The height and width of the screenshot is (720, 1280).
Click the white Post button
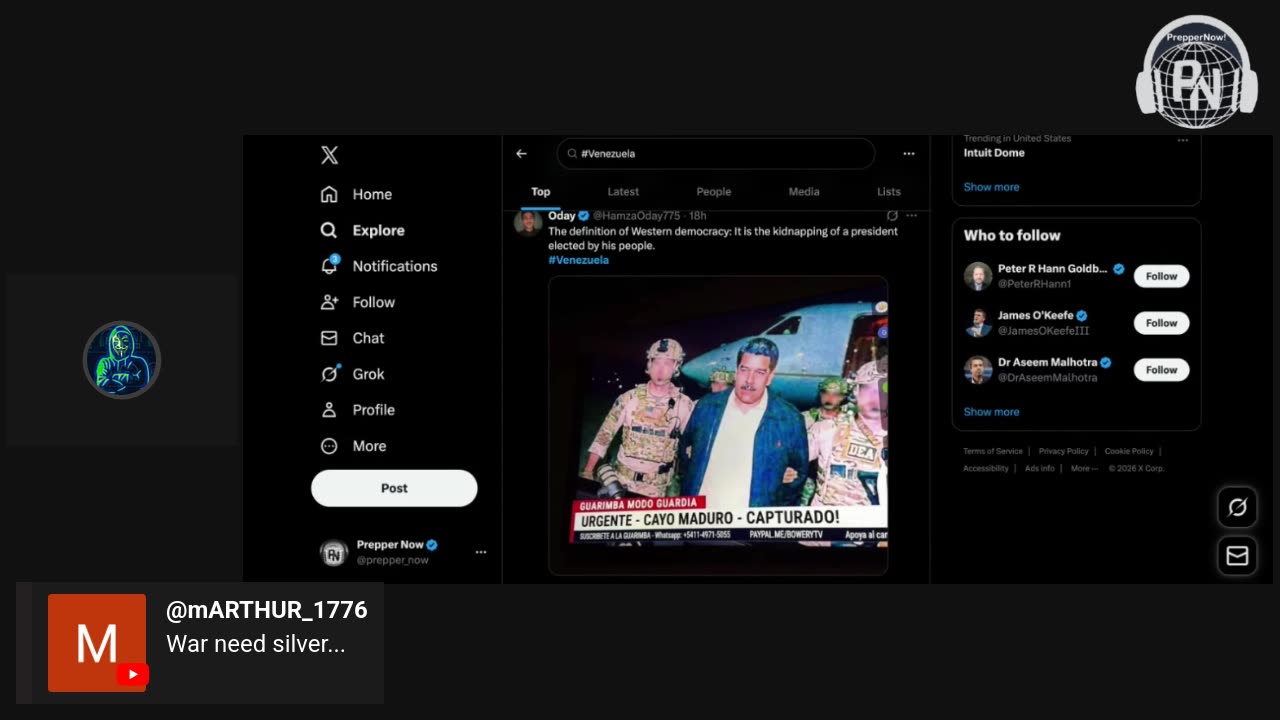click(x=394, y=488)
